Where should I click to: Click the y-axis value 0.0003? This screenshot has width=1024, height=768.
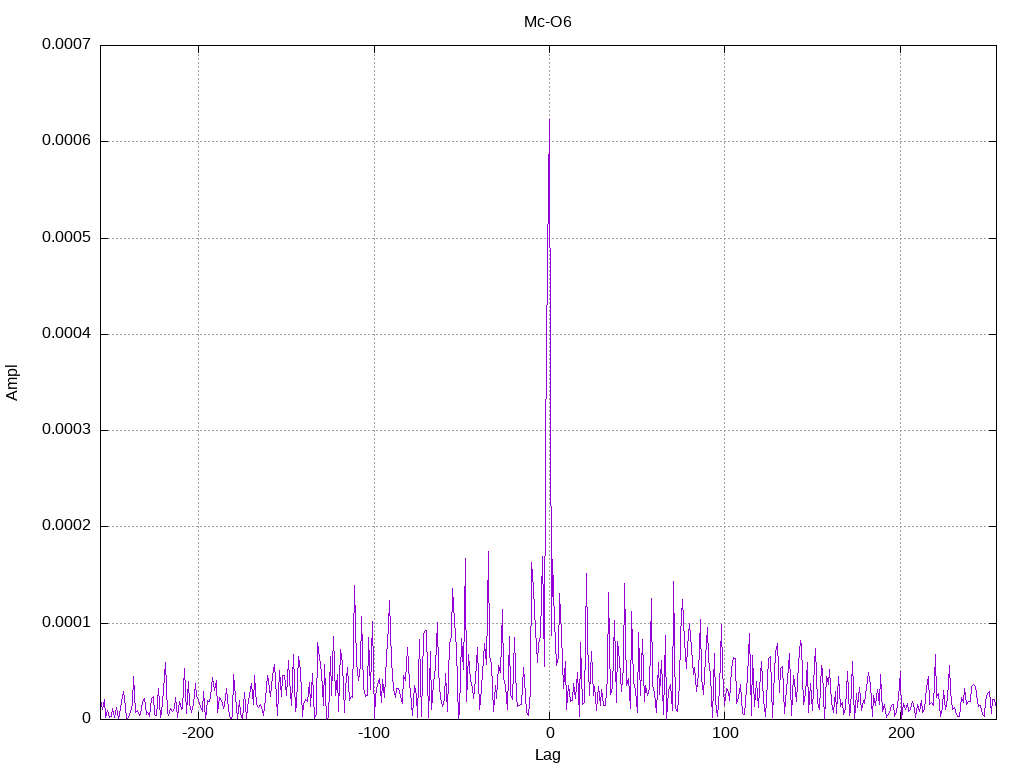coord(67,429)
